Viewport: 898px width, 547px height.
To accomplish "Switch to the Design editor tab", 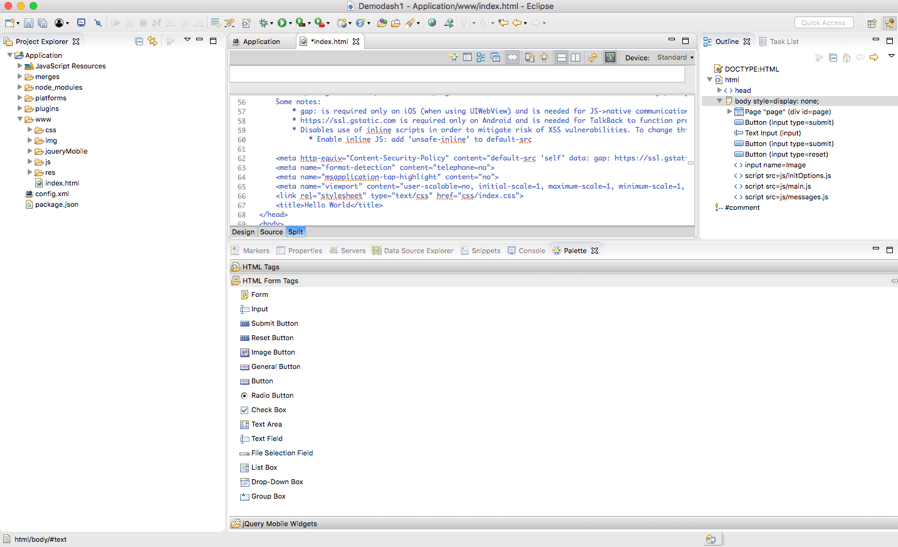I will click(243, 232).
